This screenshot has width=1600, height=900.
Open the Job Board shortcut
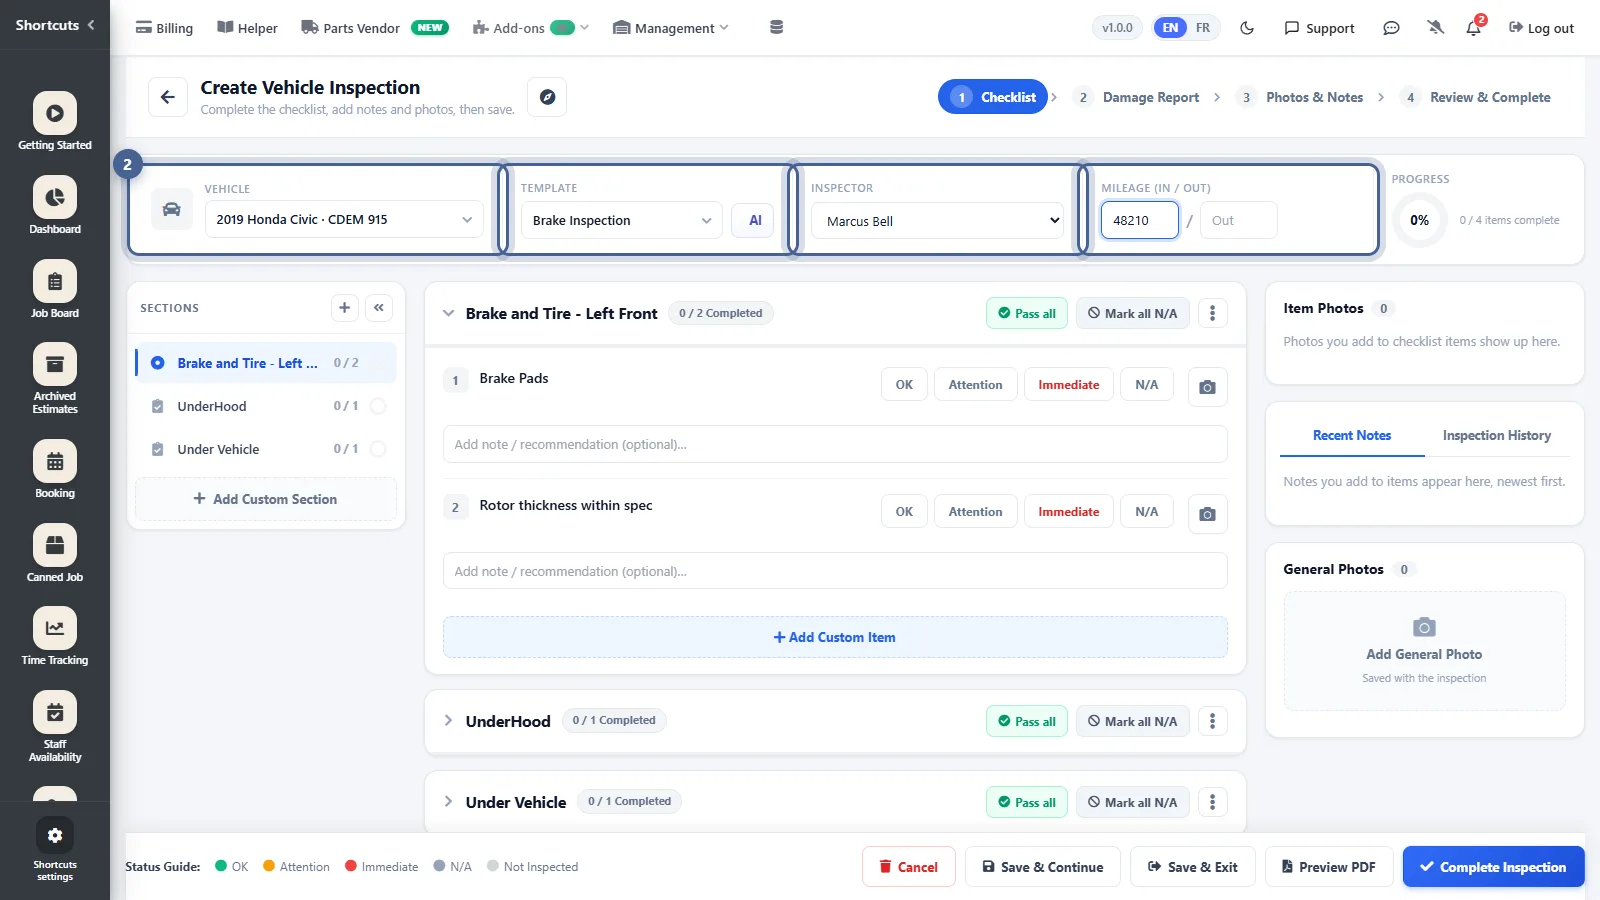coord(55,290)
